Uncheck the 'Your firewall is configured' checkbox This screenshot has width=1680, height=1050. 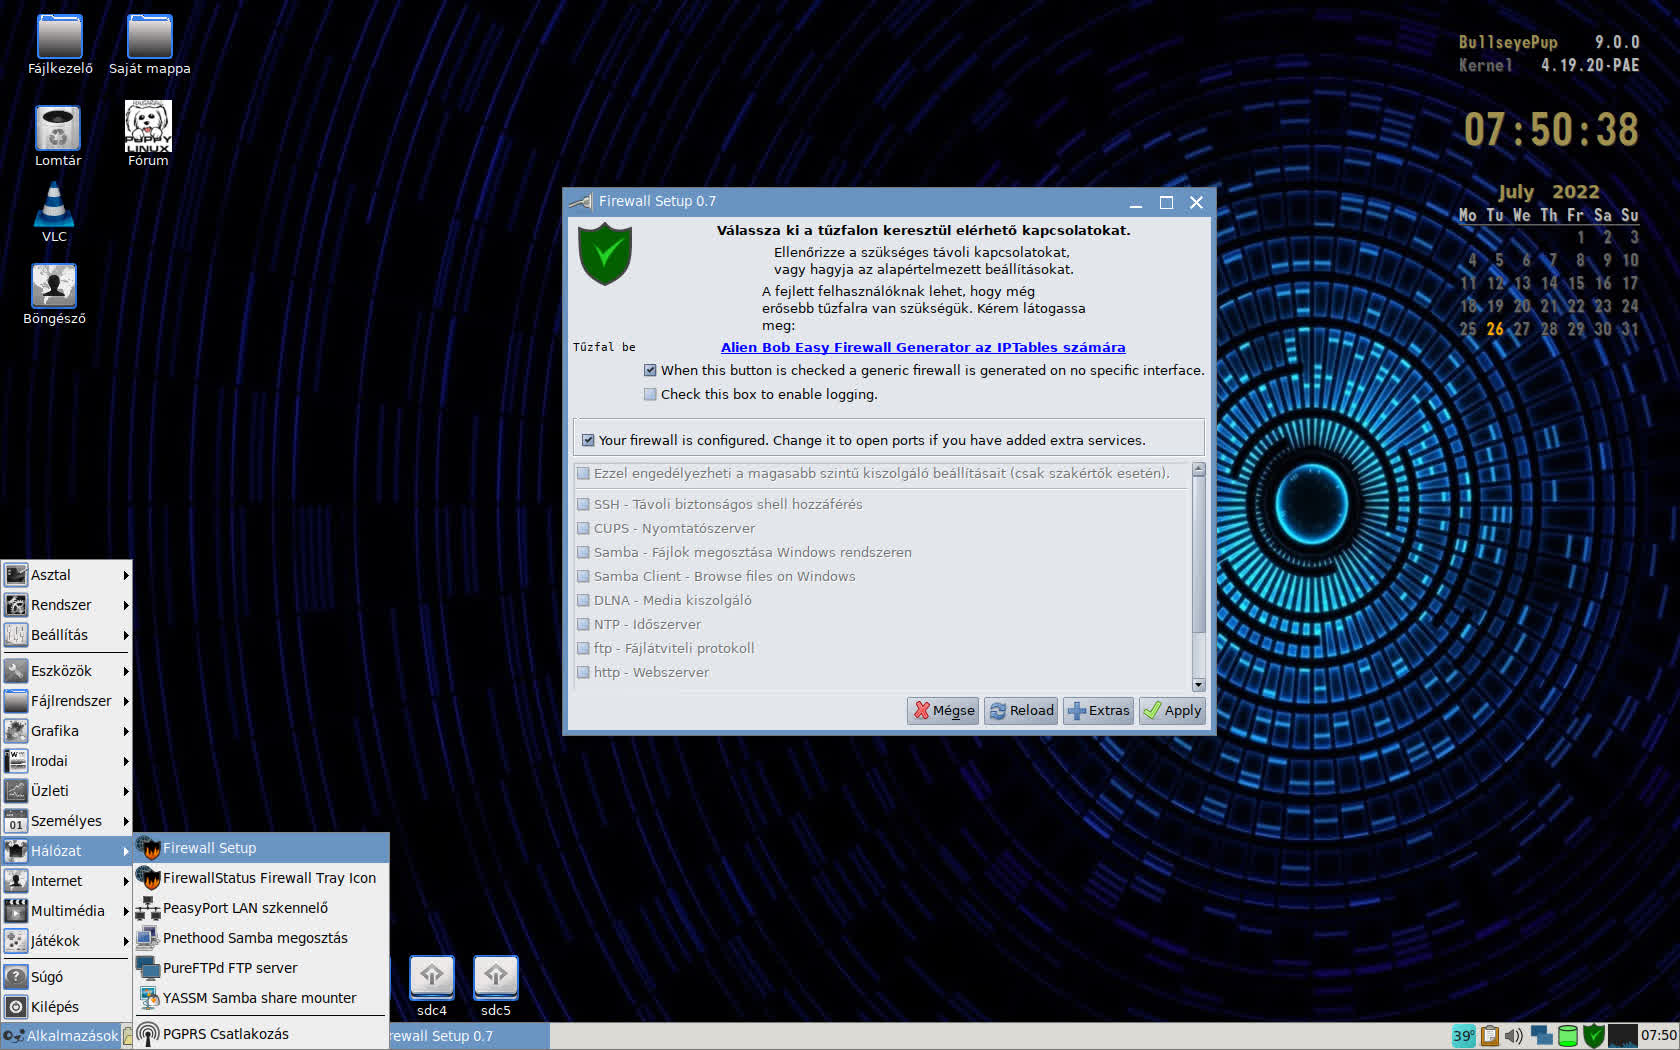[x=588, y=440]
